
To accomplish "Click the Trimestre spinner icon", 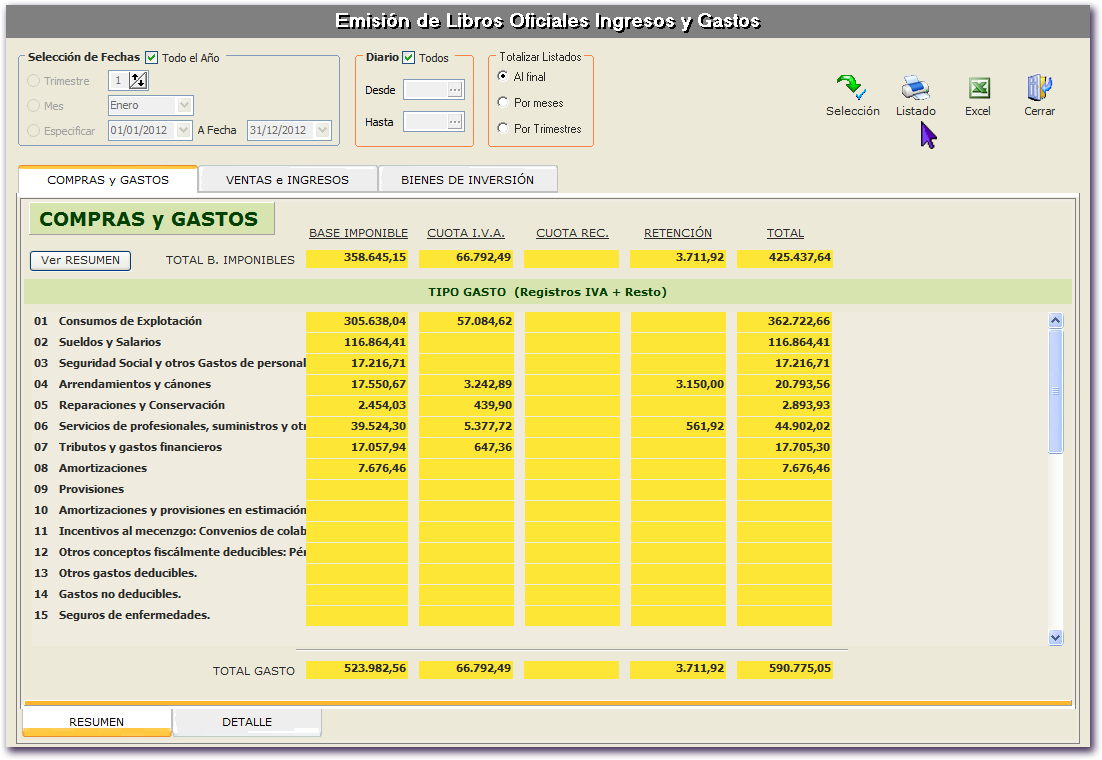I will [138, 80].
